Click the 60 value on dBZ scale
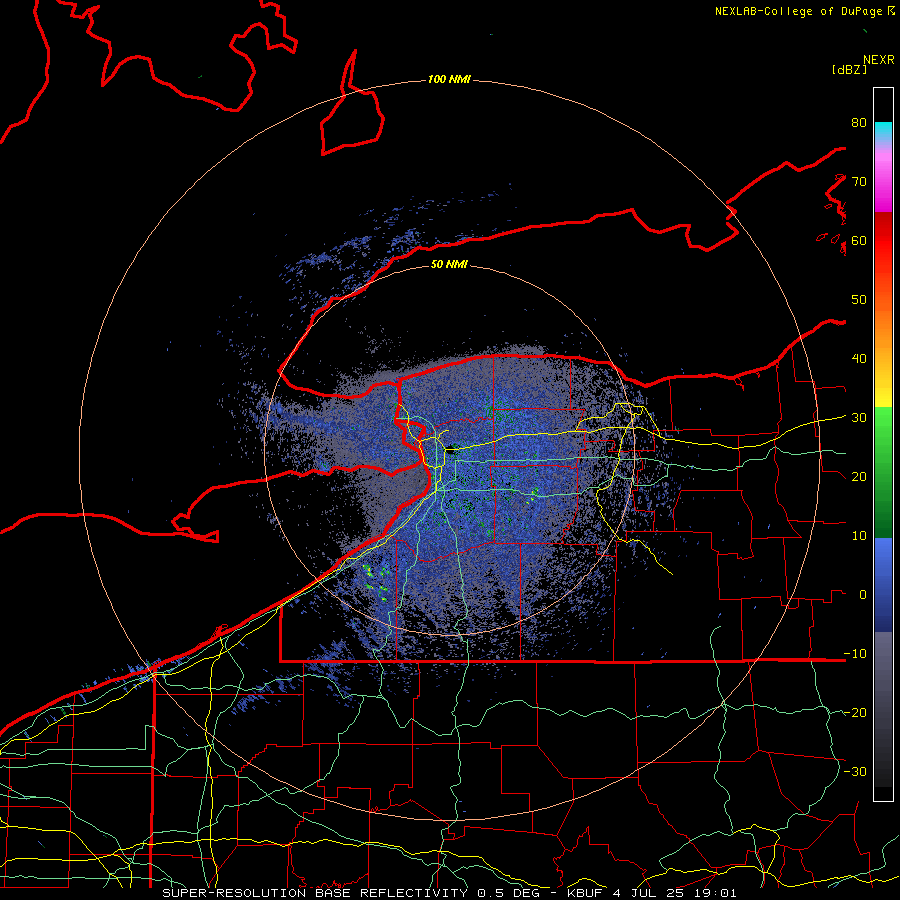Viewport: 900px width, 900px height. [x=859, y=241]
